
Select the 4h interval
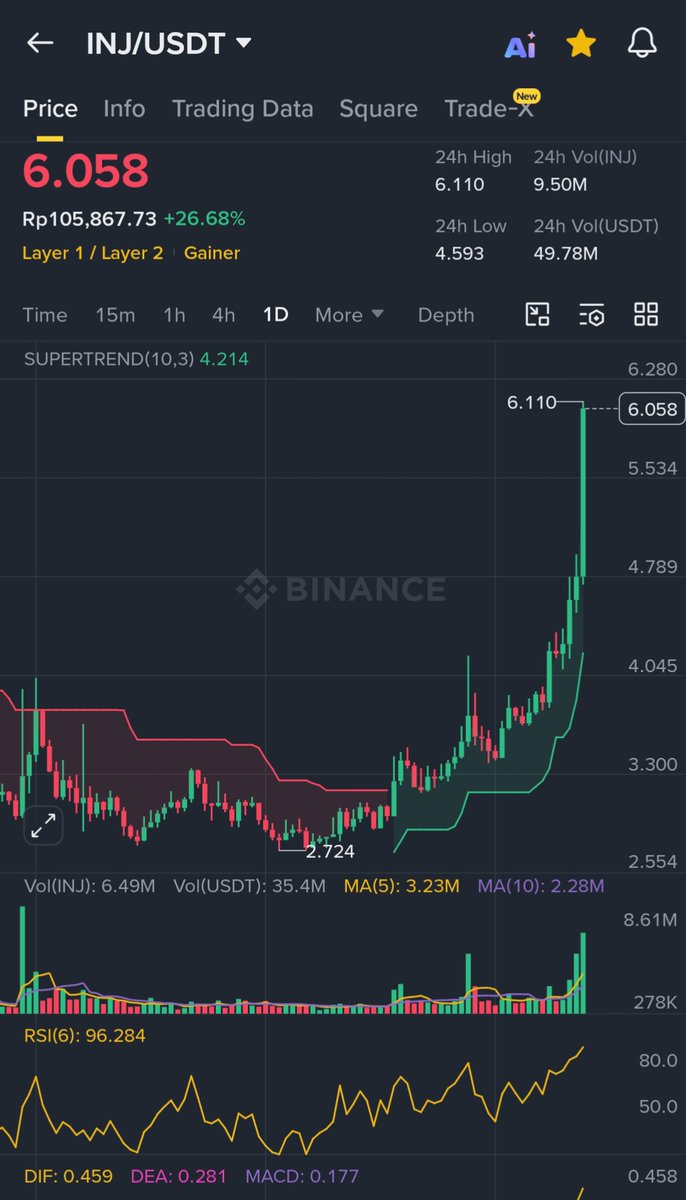click(223, 315)
